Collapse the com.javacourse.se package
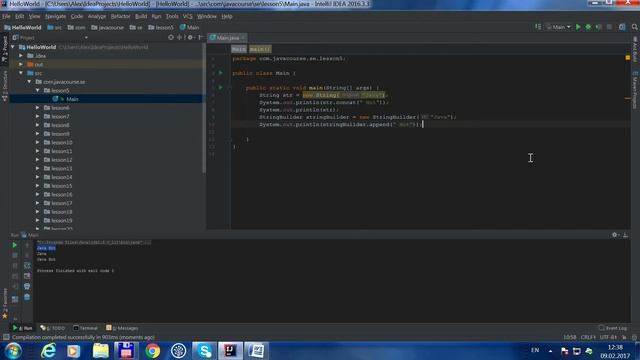The height and width of the screenshot is (360, 640). (30, 82)
